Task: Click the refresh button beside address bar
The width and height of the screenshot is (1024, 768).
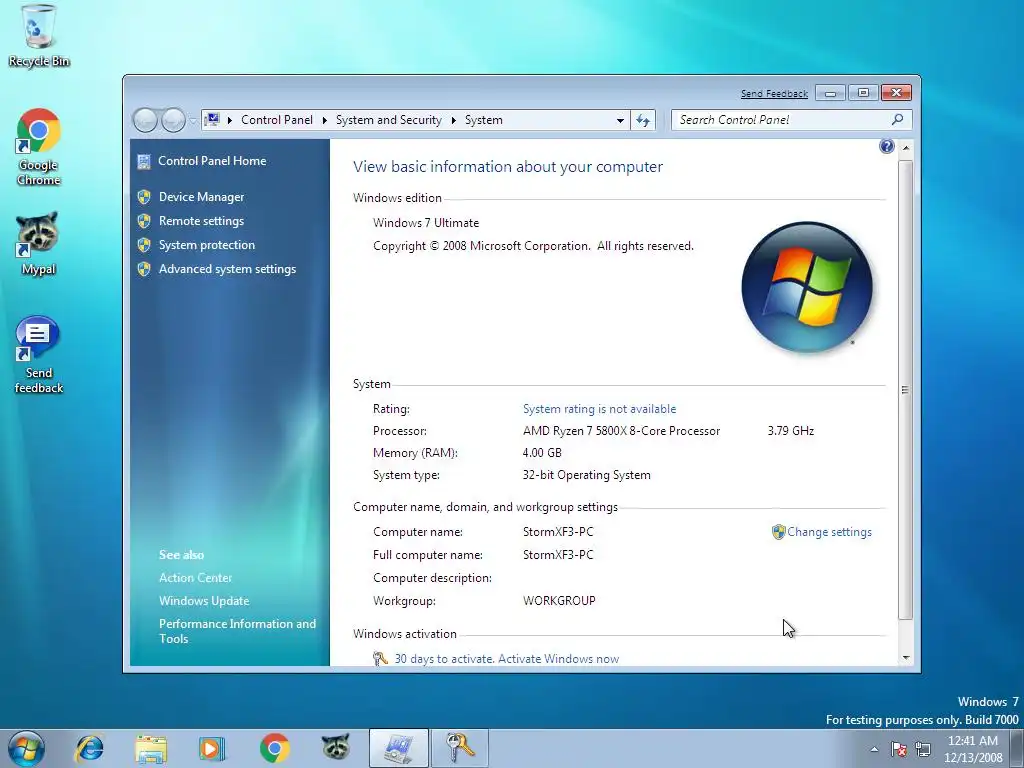Action: [643, 120]
